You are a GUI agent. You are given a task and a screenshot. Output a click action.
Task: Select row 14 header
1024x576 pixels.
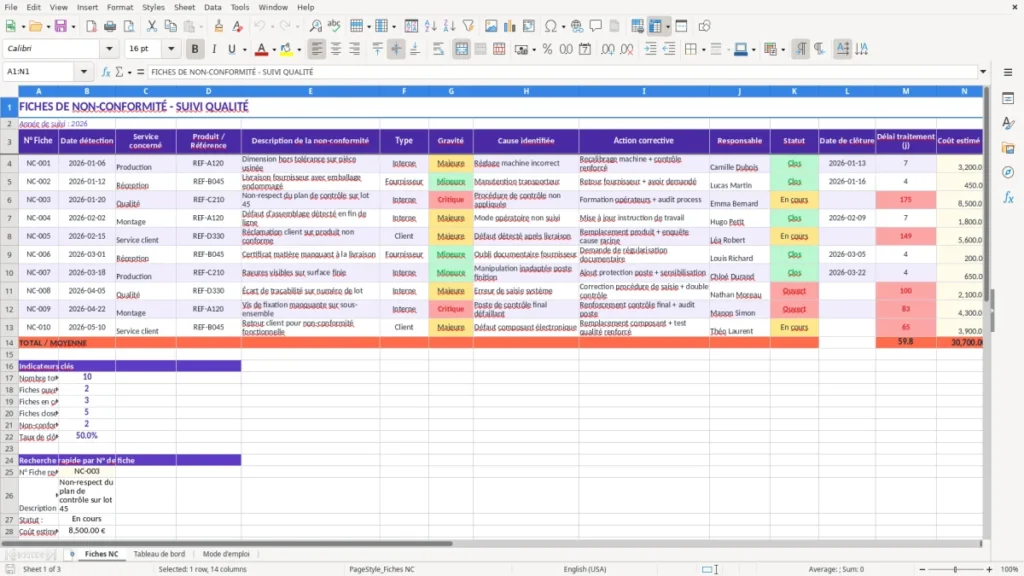click(9, 343)
